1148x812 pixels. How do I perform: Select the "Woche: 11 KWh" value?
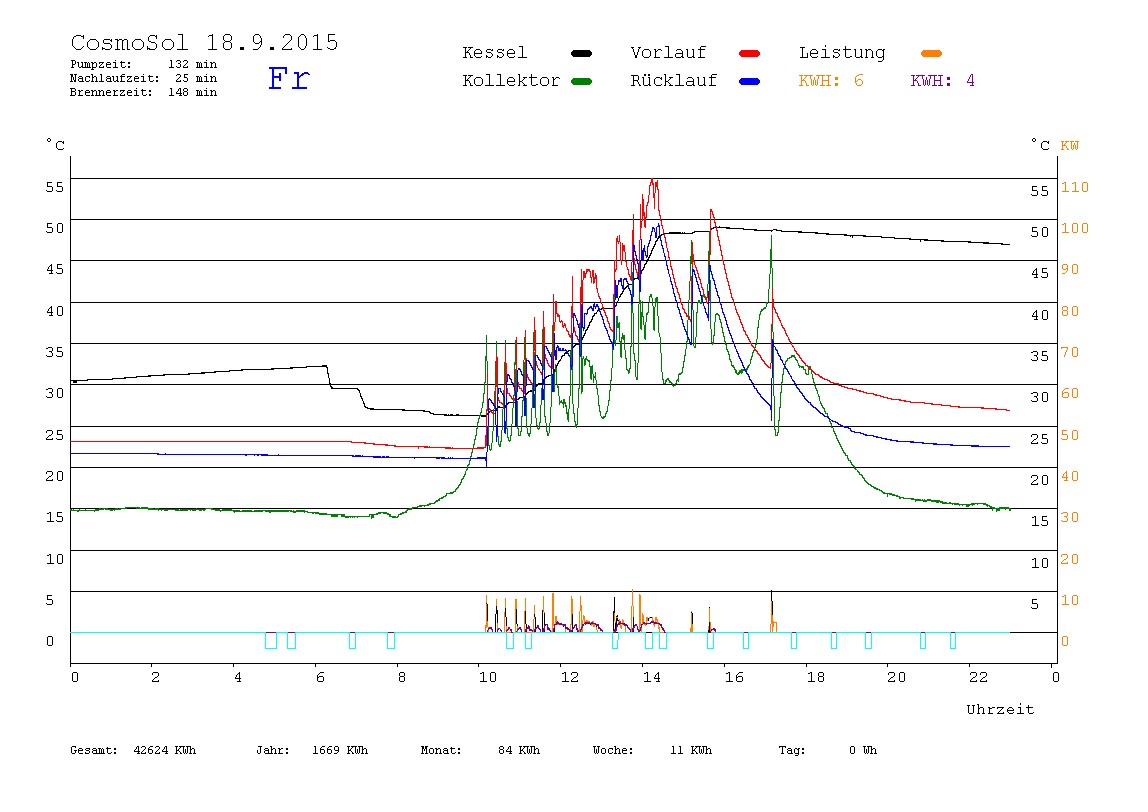(x=652, y=750)
